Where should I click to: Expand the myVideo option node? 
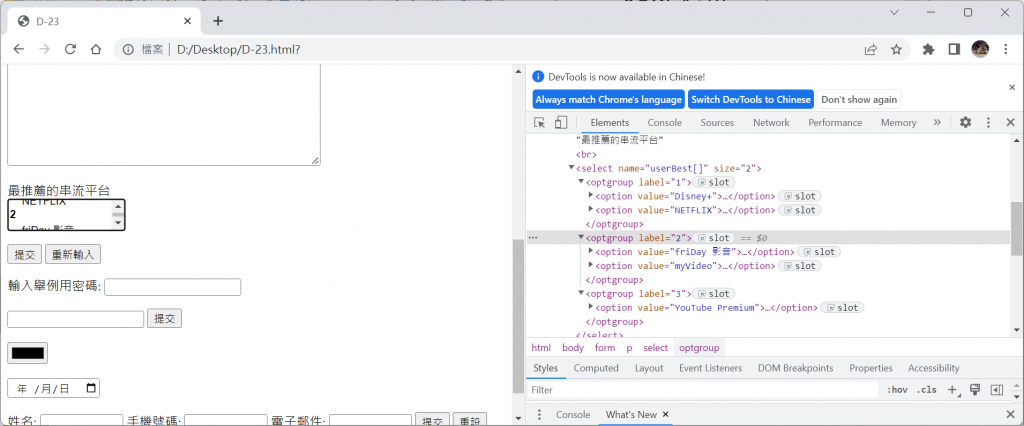[x=591, y=265]
